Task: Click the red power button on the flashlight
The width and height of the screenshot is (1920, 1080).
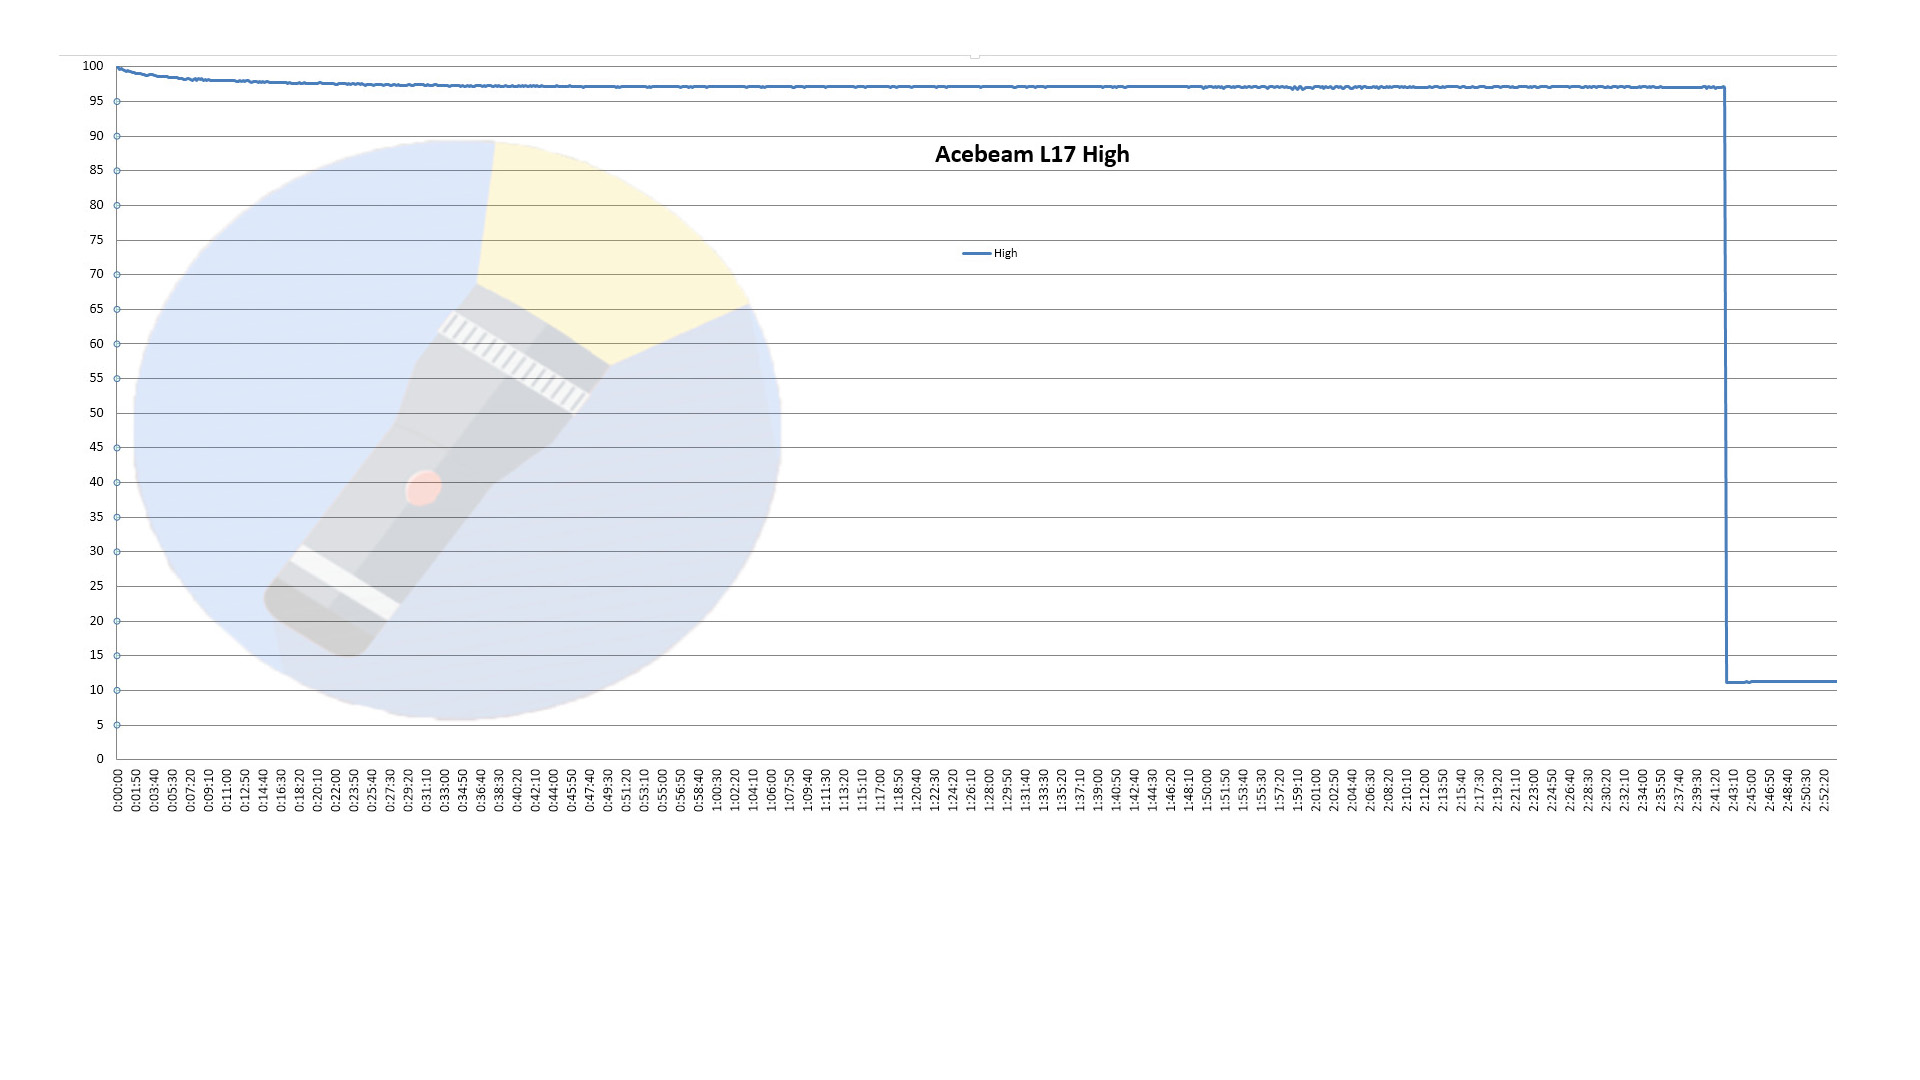Action: (x=423, y=487)
